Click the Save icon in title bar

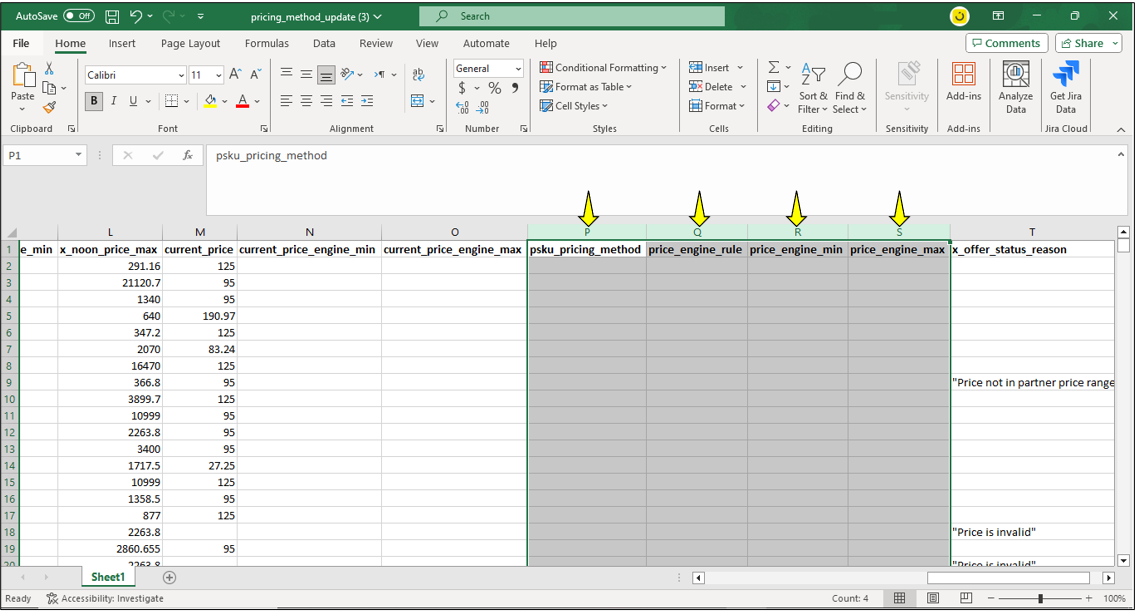[x=112, y=17]
